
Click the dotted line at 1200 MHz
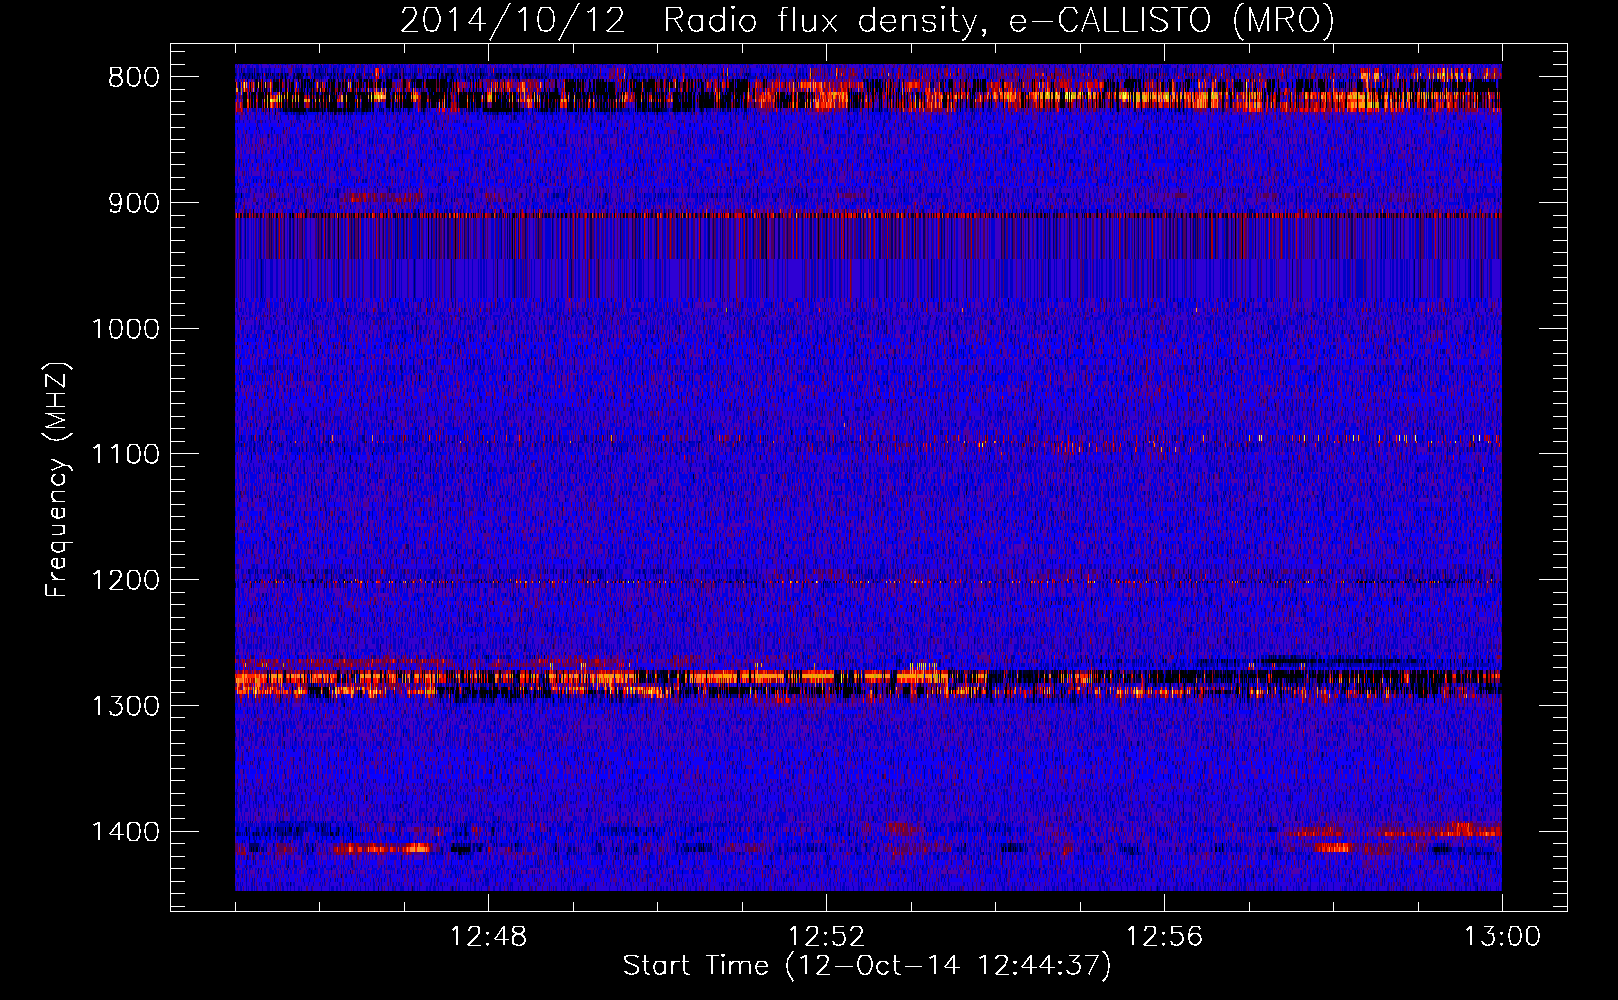pos(868,581)
